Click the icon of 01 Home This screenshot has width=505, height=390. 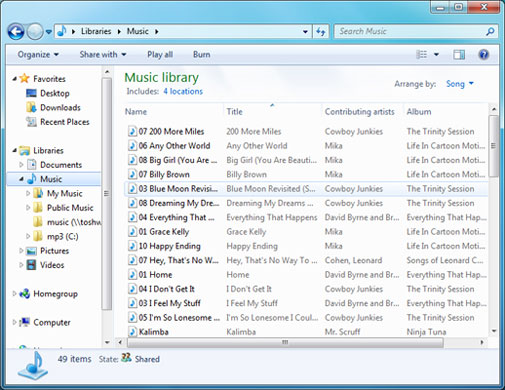132,275
